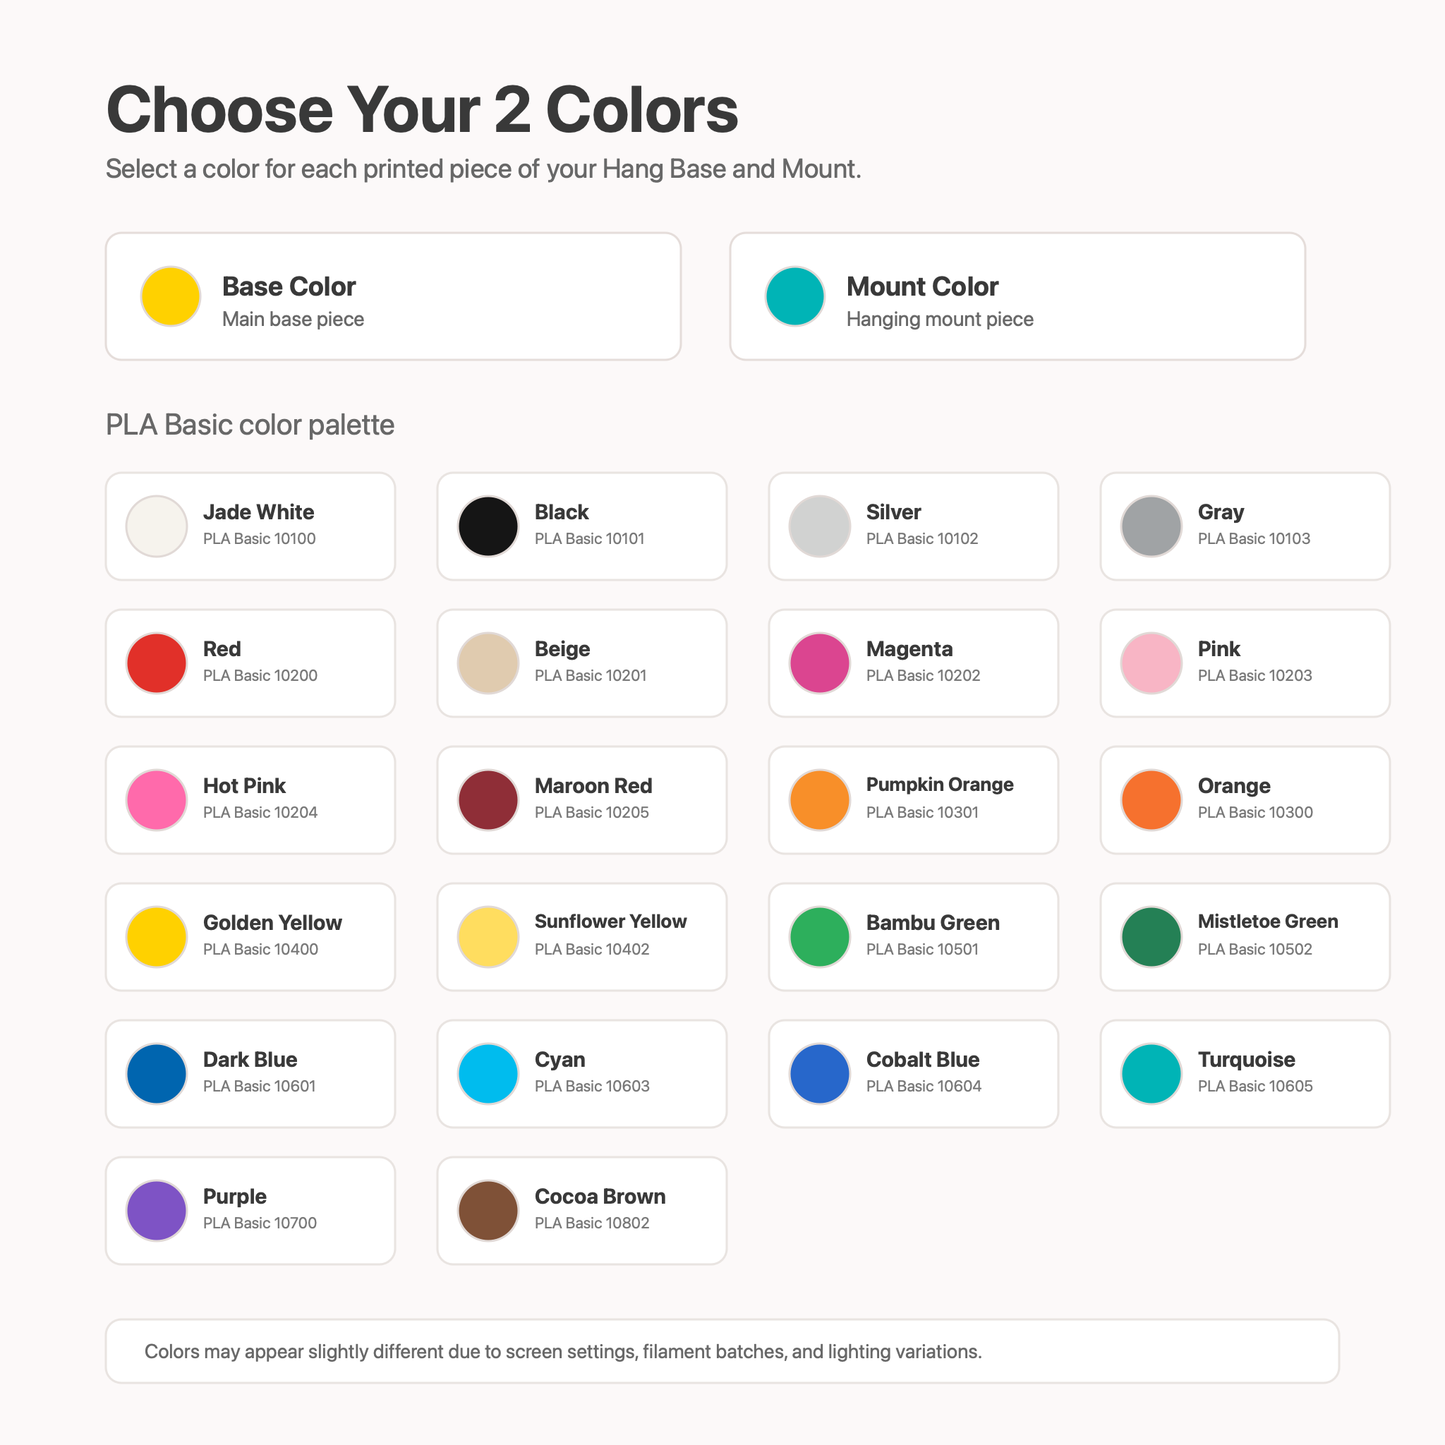The height and width of the screenshot is (1445, 1445).
Task: Select the Purple swatch
Action: [x=250, y=1211]
